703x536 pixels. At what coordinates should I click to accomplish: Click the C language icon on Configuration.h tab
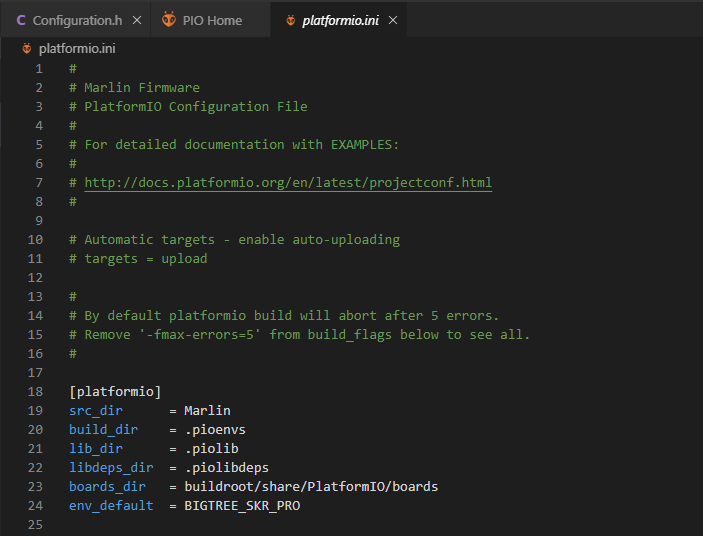pyautogui.click(x=21, y=20)
